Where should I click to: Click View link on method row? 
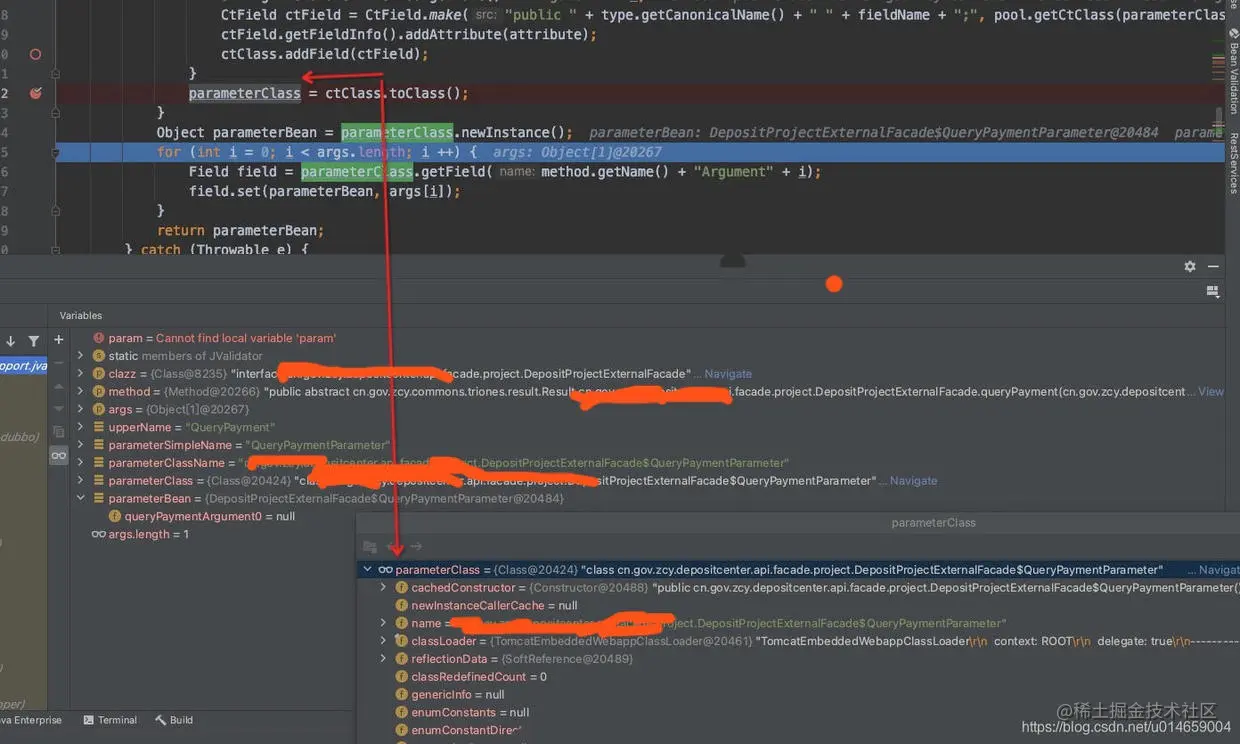(x=1211, y=392)
